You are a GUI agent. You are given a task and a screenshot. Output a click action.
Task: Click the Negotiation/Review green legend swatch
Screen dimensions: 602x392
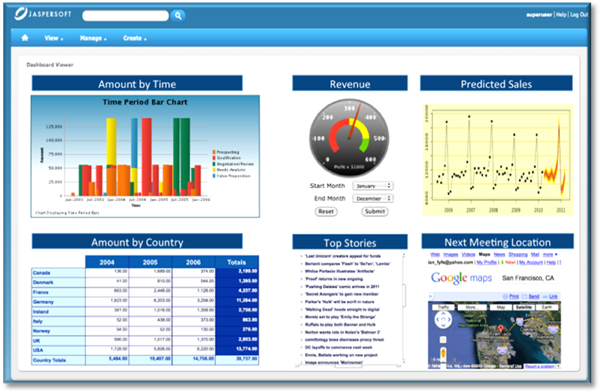214,164
